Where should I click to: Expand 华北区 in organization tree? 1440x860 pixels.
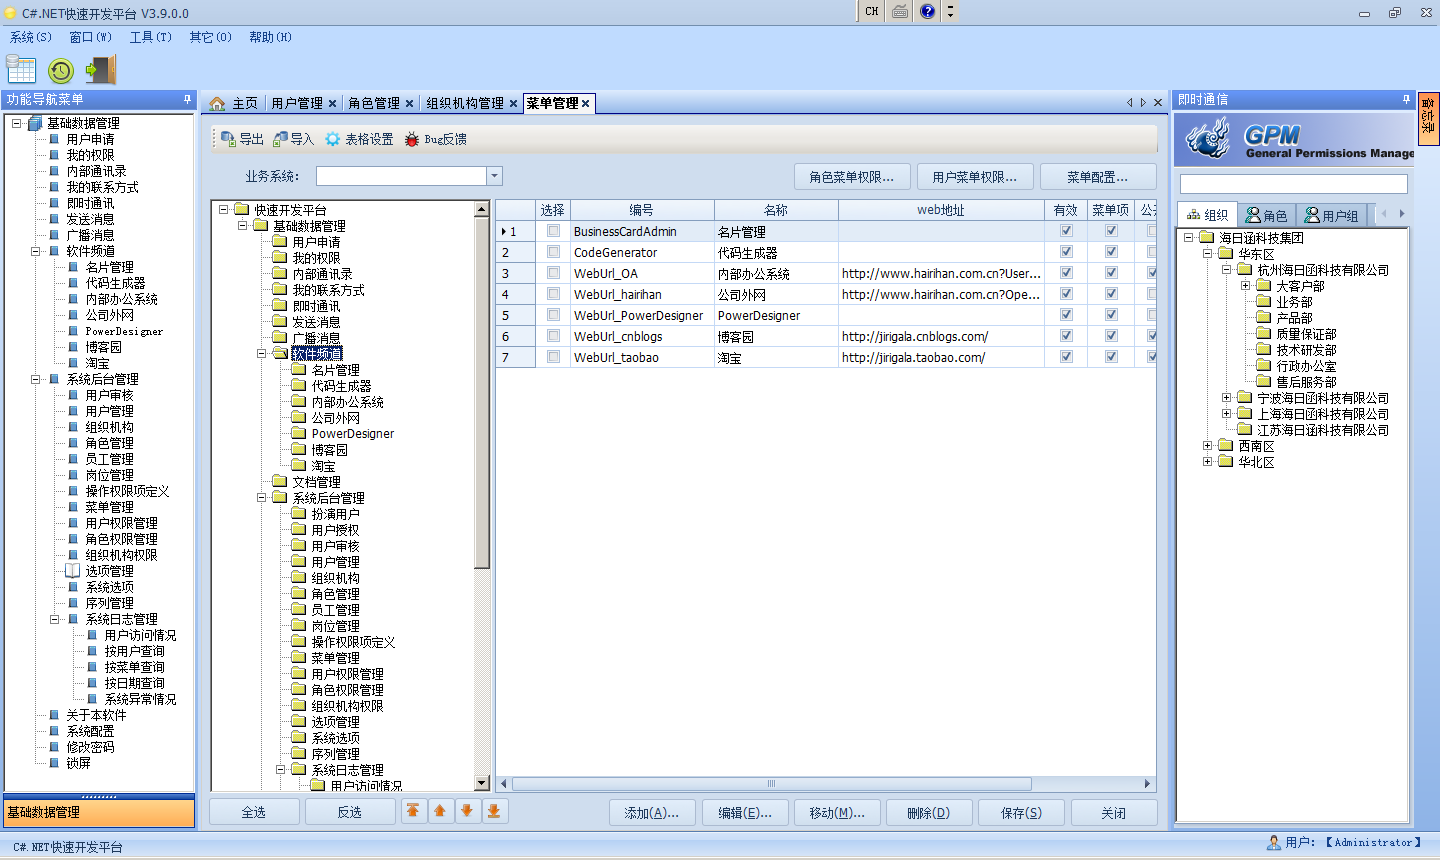point(1208,462)
